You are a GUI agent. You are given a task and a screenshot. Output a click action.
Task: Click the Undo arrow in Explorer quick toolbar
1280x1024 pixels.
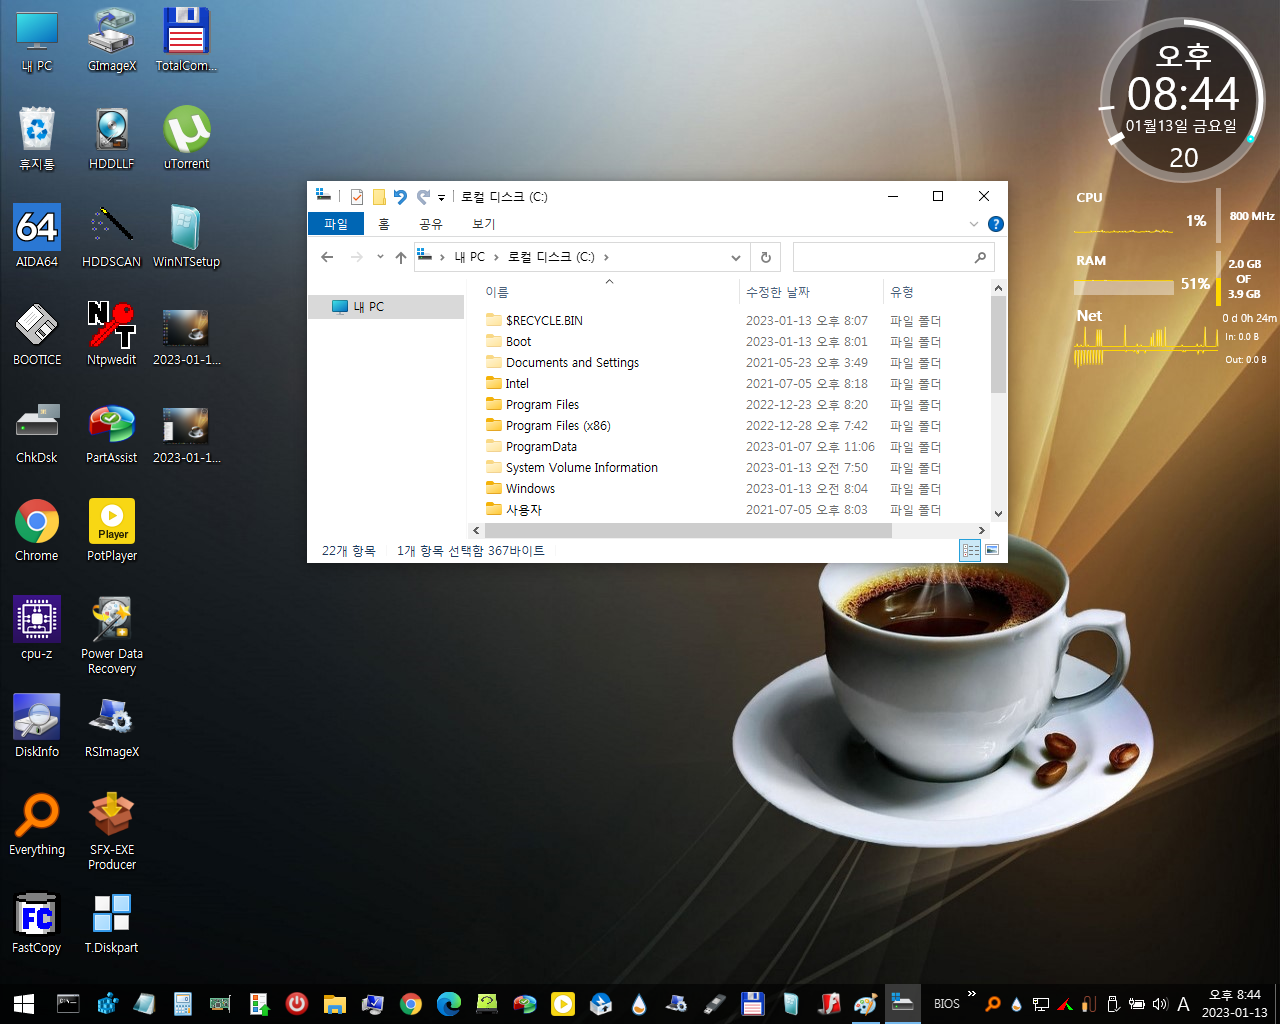coord(401,197)
